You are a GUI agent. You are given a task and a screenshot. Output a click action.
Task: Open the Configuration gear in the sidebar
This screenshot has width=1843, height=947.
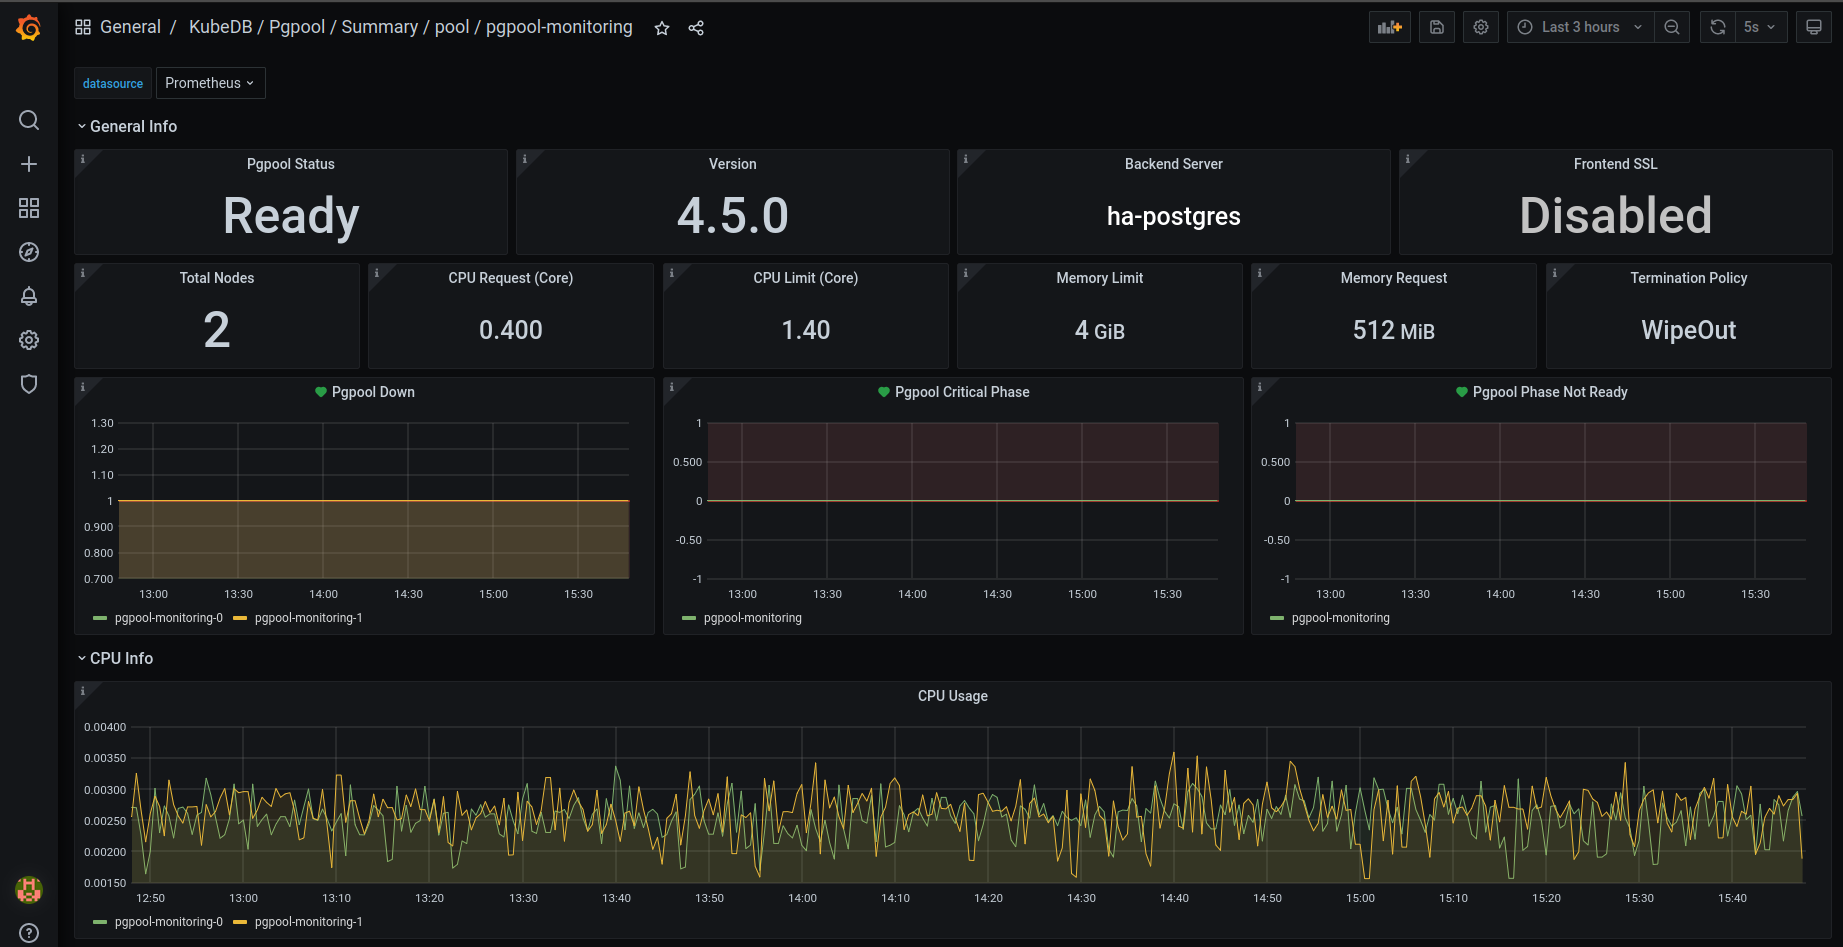coord(29,340)
